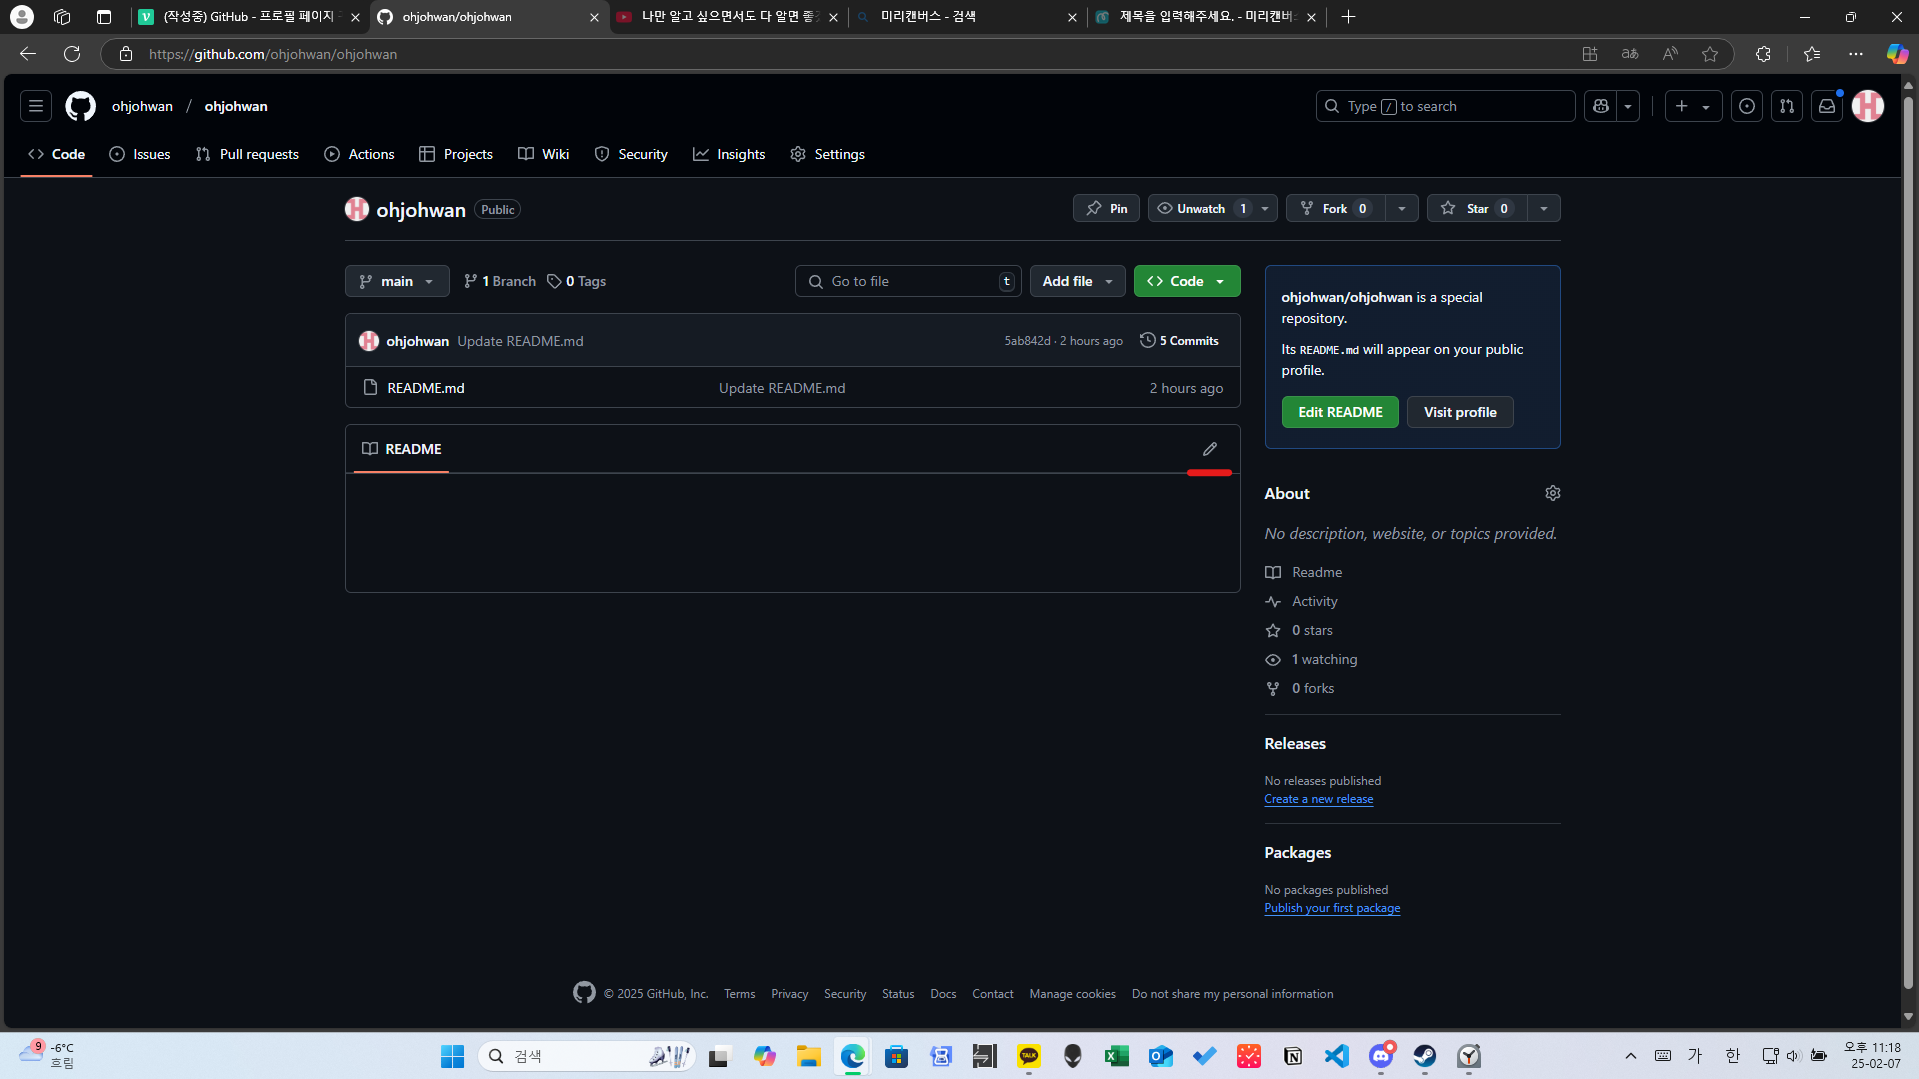Open the Wiki tab
The height and width of the screenshot is (1079, 1919).
[x=544, y=154]
